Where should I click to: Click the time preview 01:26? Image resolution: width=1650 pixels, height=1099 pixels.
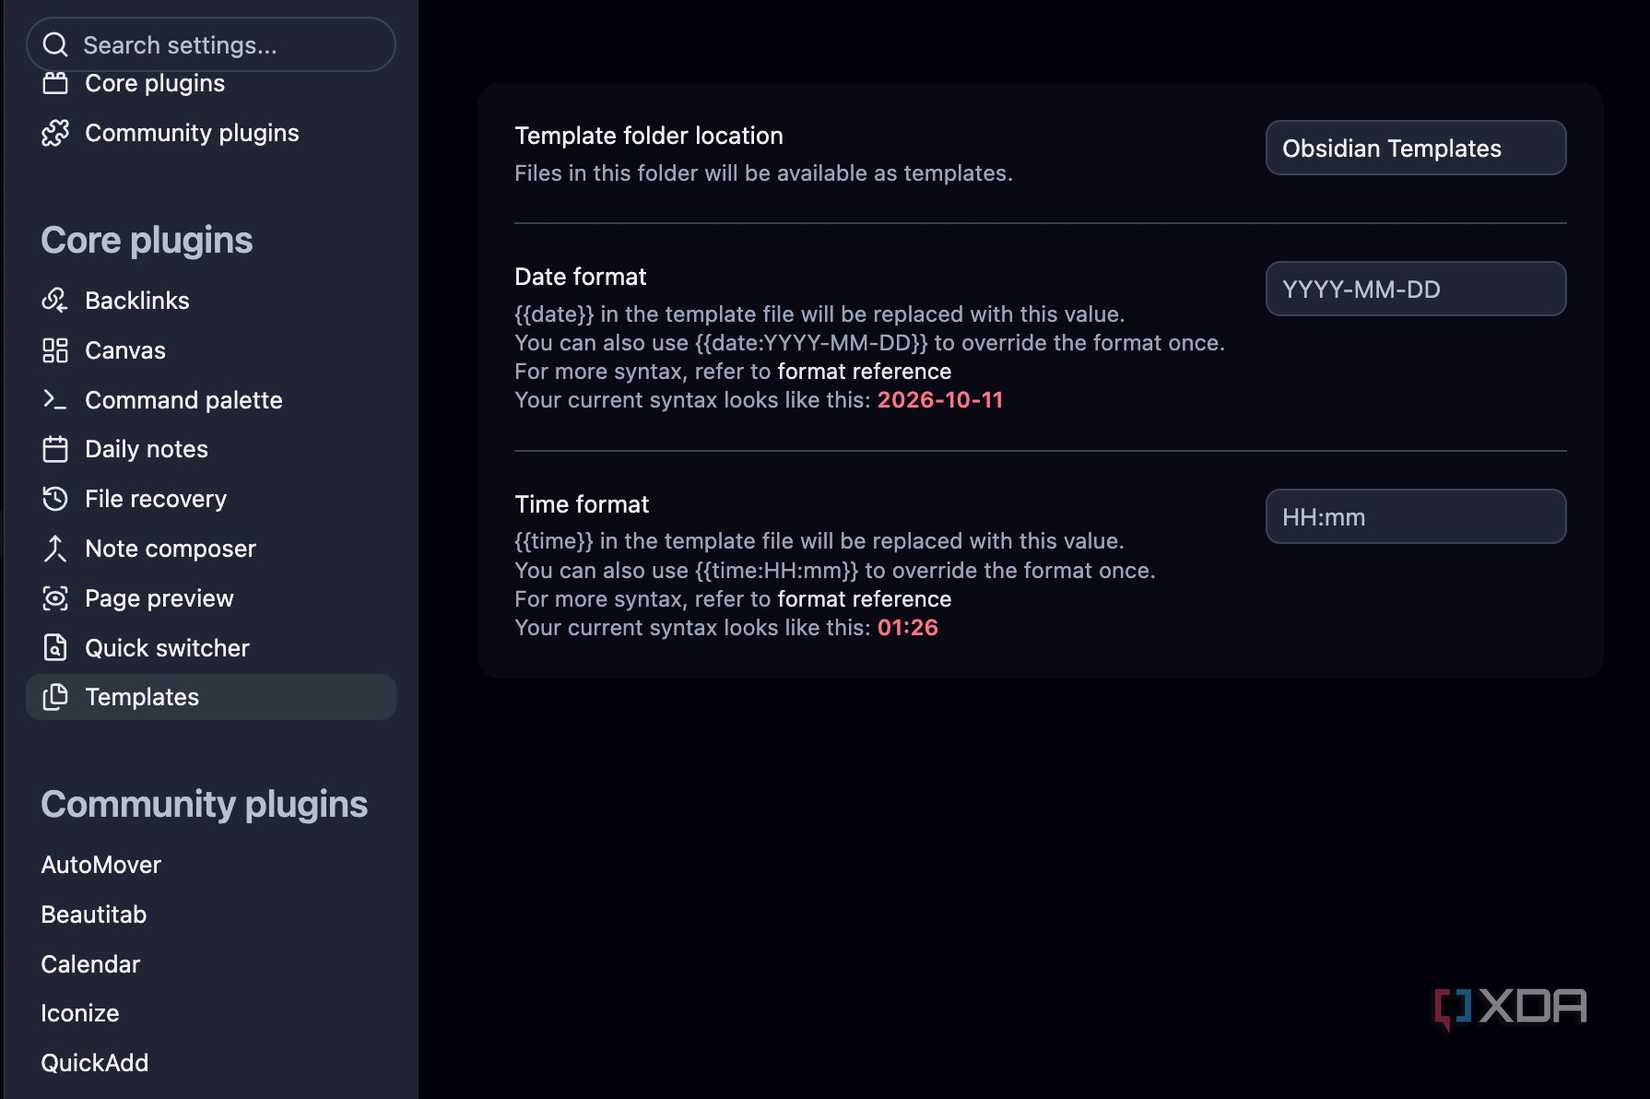[x=908, y=628]
